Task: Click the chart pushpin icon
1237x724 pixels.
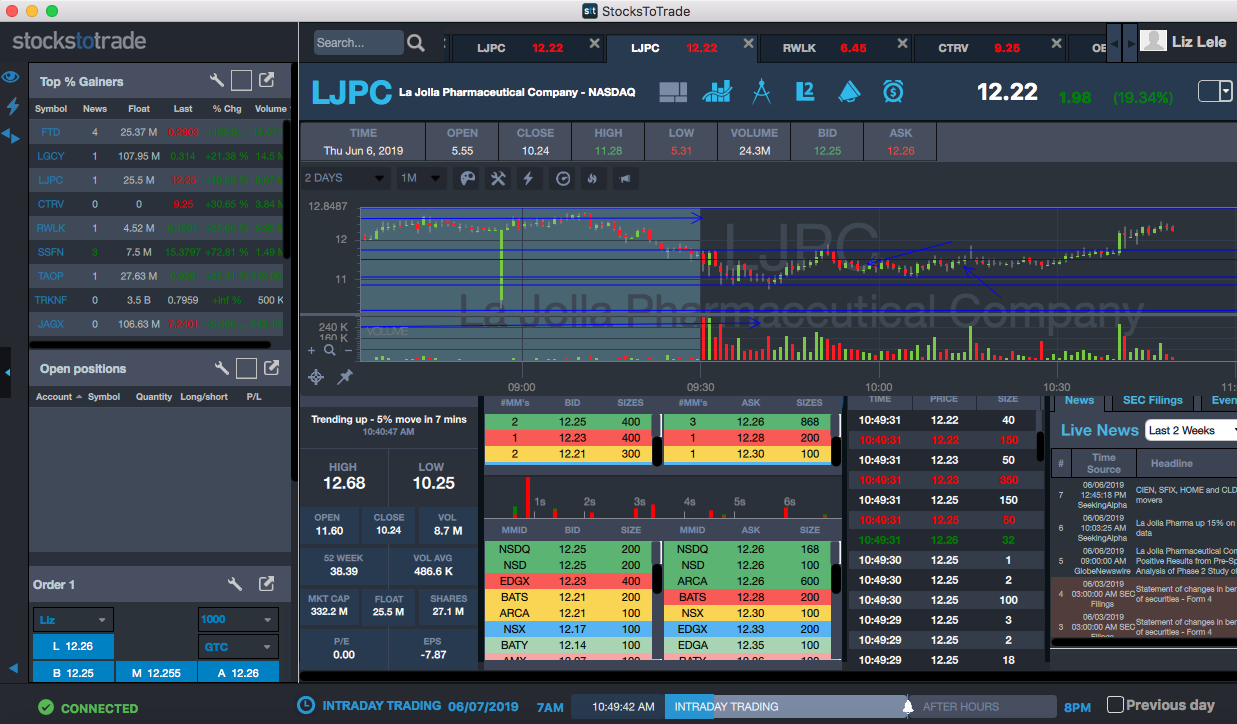Action: click(345, 376)
